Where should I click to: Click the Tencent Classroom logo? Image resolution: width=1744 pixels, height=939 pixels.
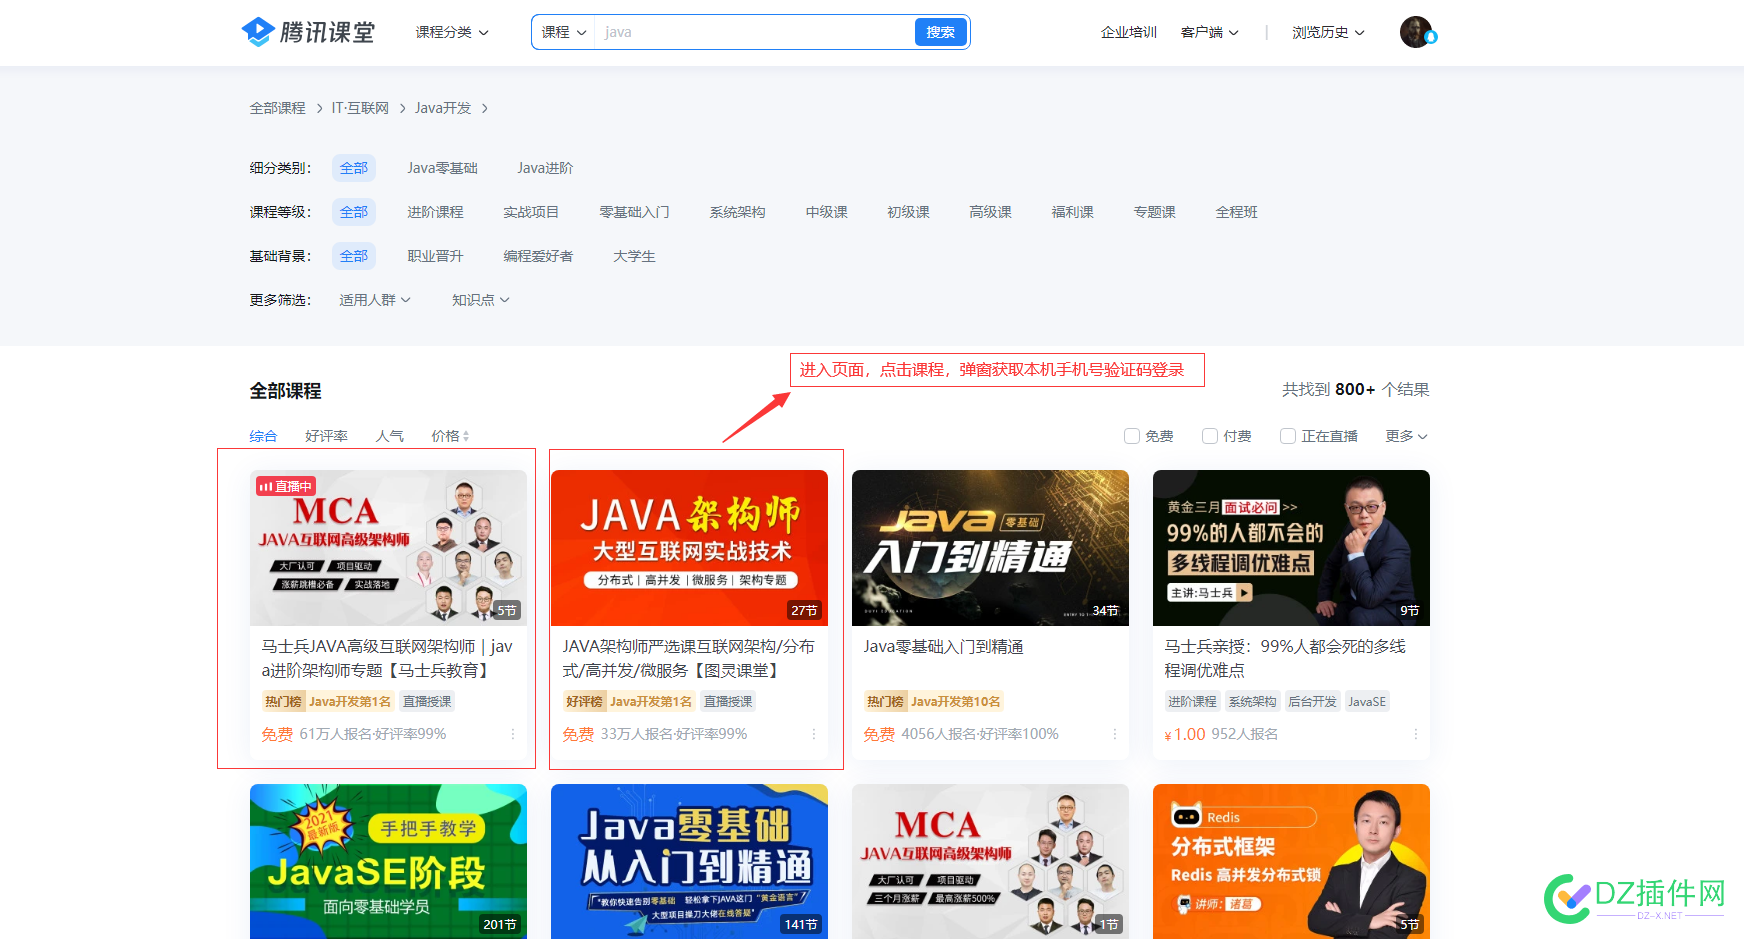[x=308, y=32]
